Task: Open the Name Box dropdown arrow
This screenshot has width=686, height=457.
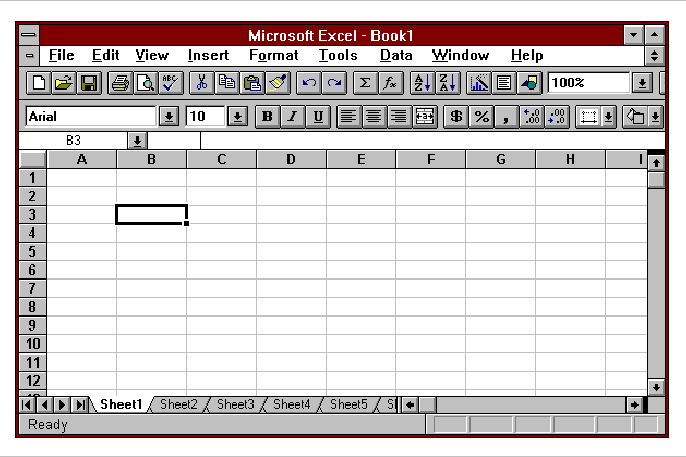Action: pos(137,141)
